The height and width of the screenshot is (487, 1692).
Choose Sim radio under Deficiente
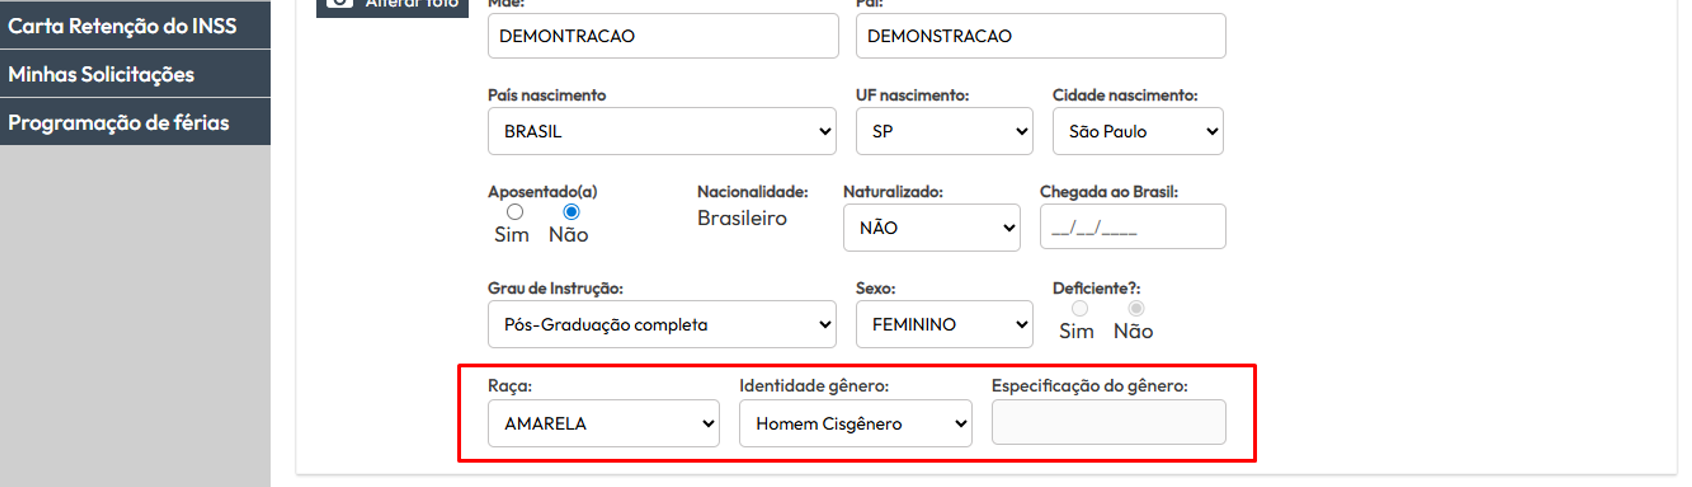(x=1080, y=309)
